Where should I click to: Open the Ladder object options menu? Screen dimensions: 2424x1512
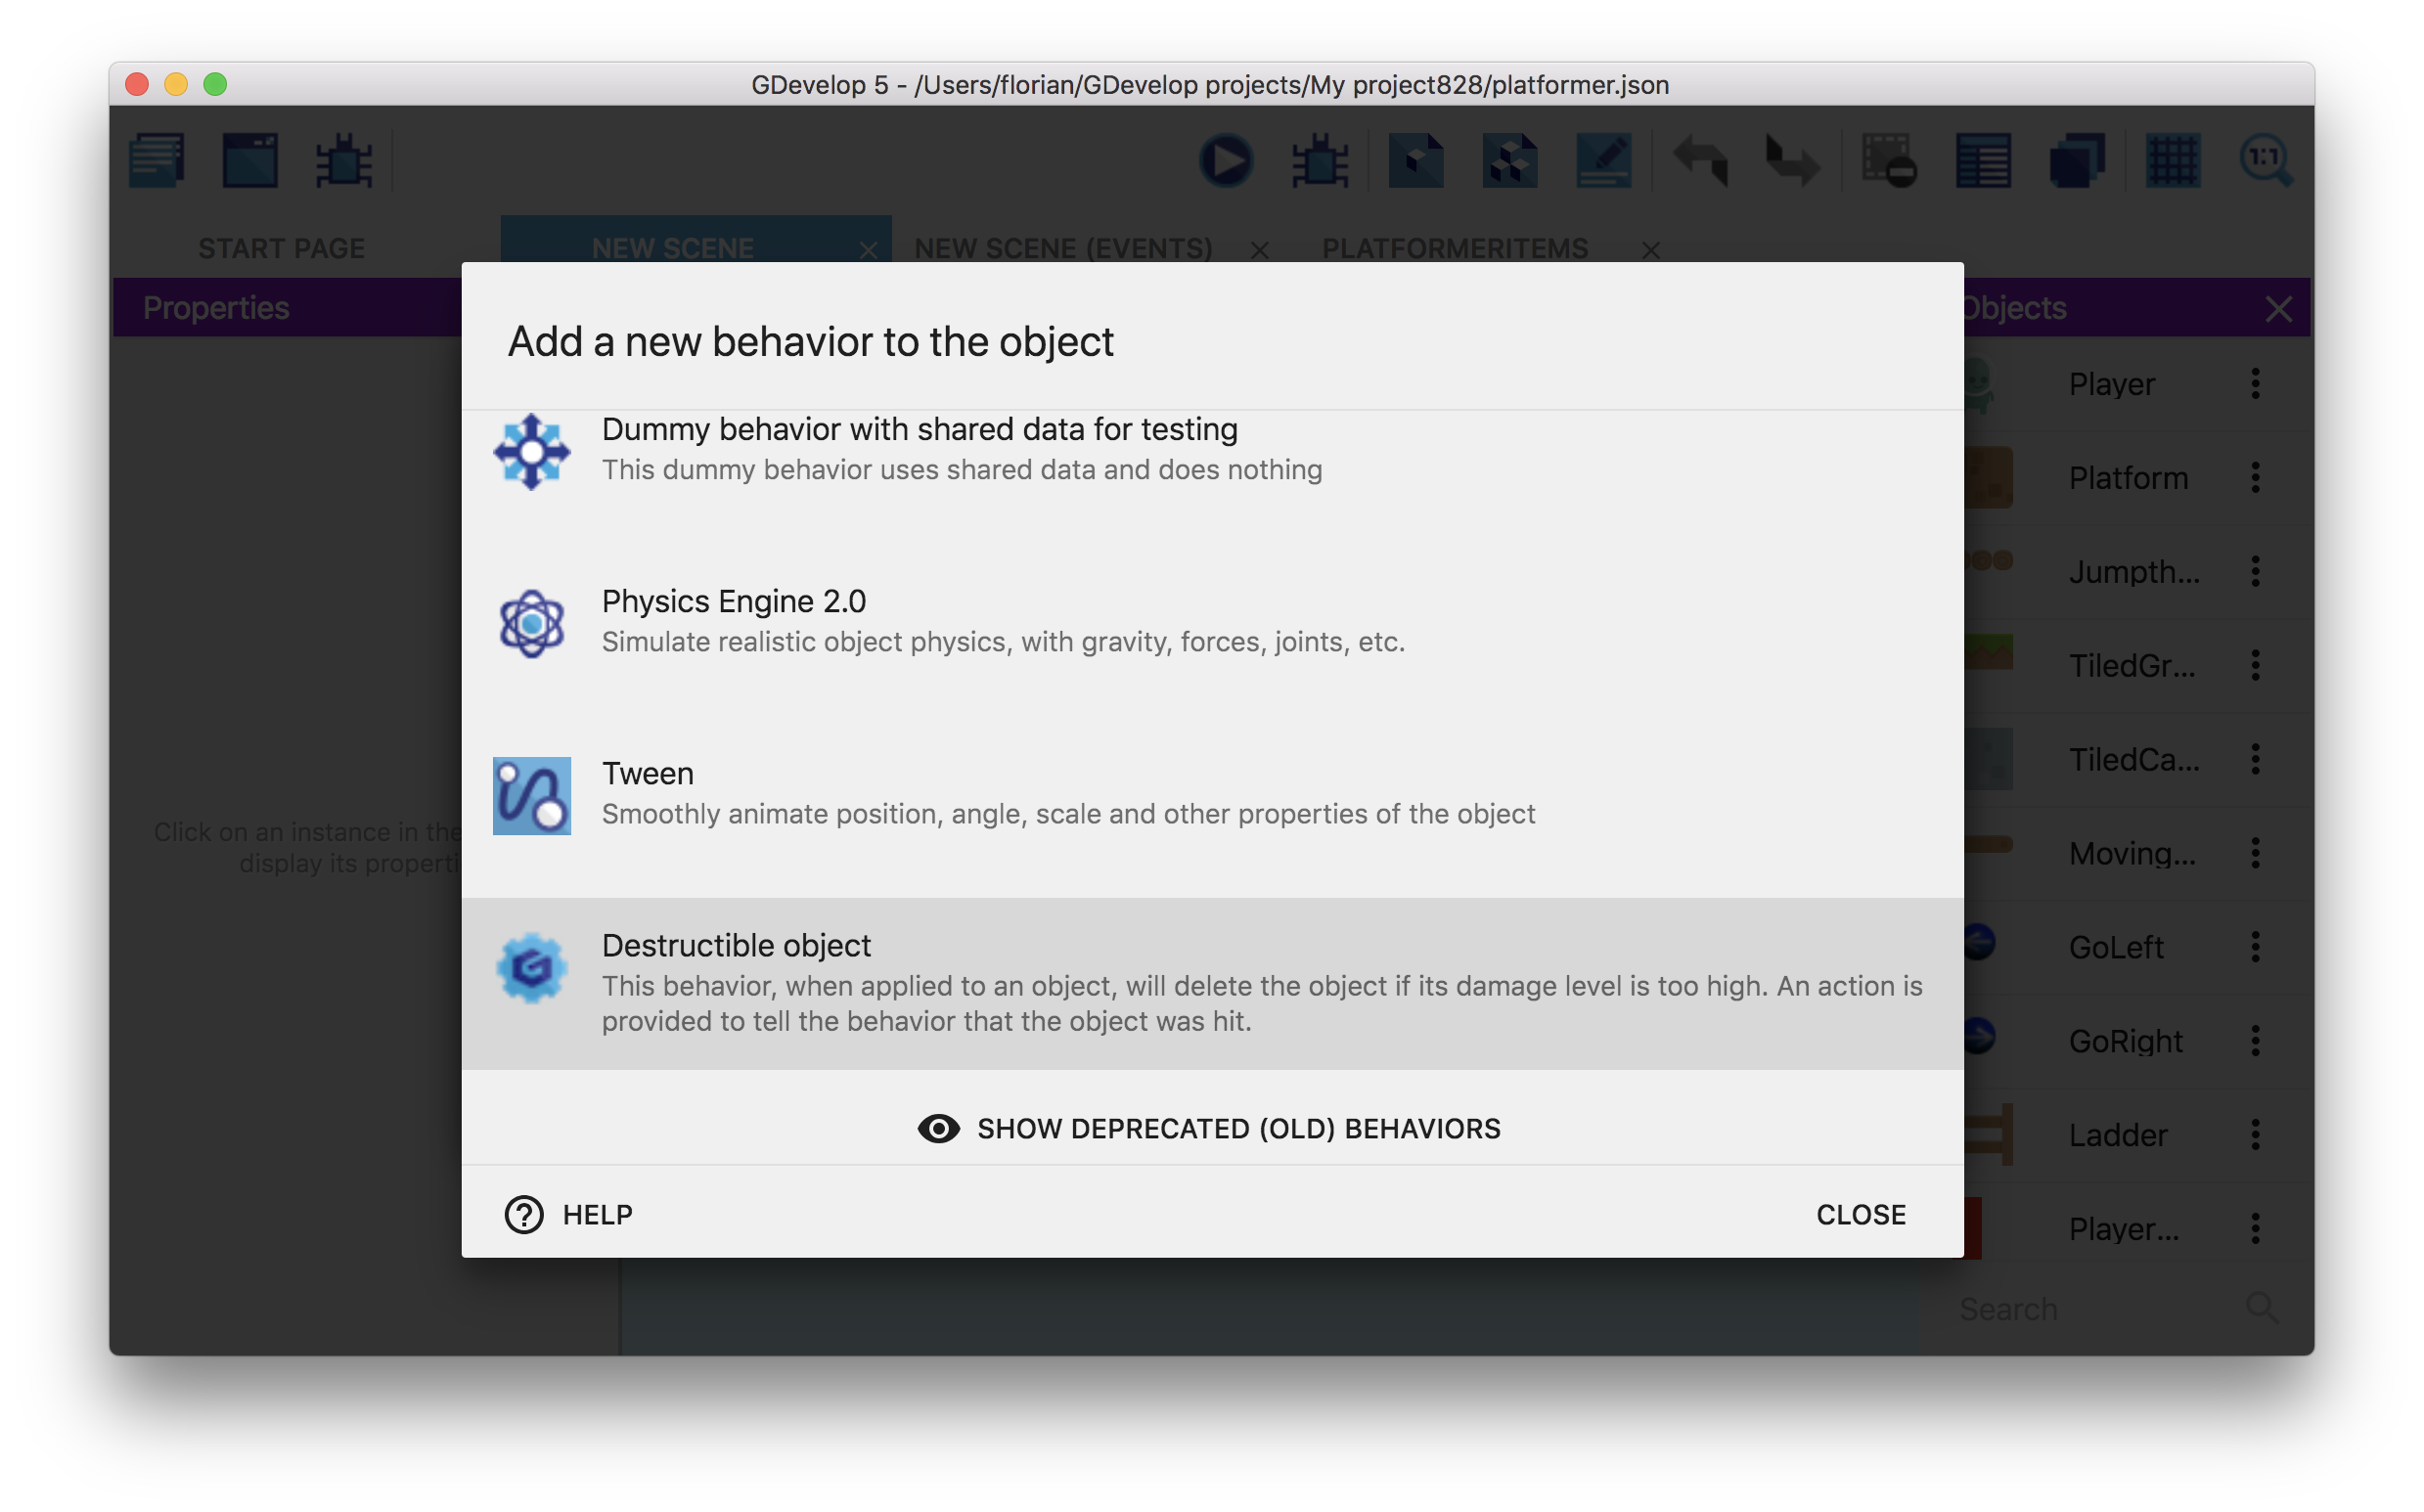click(2255, 1134)
